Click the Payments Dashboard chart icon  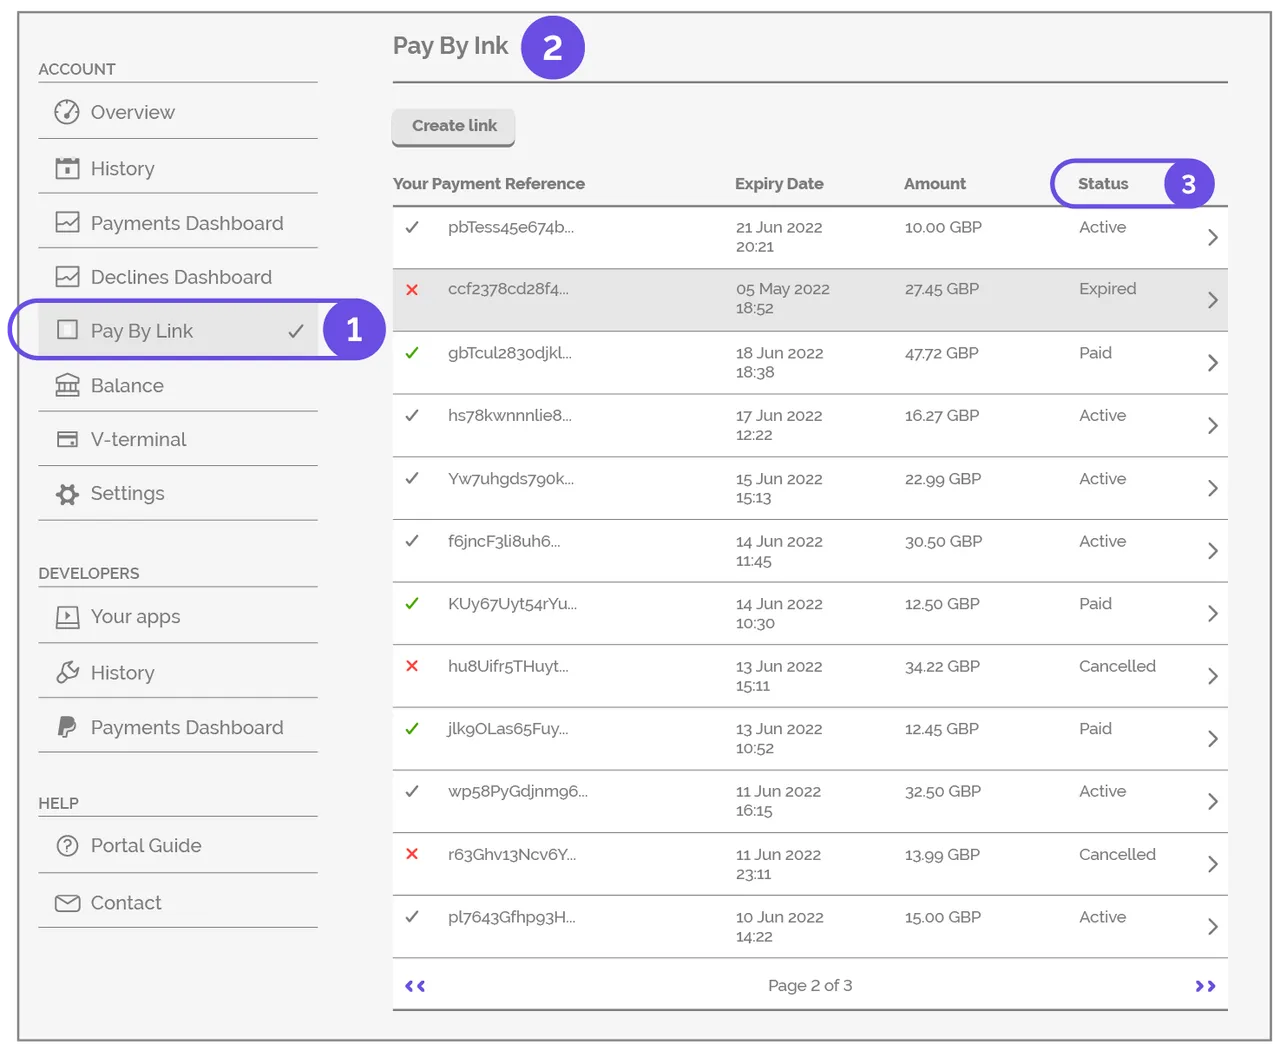pos(67,222)
